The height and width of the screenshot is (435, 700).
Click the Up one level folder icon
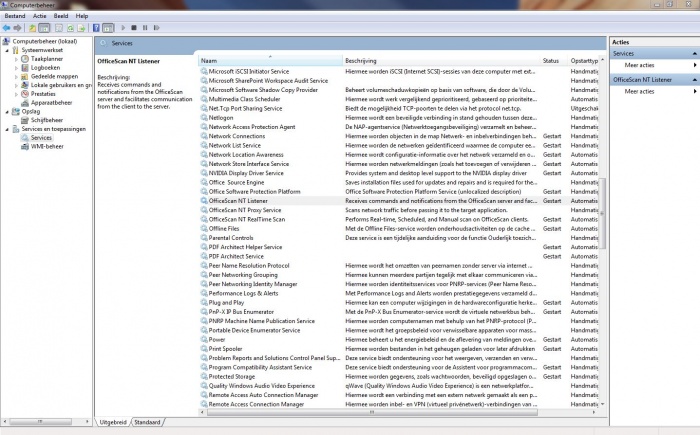pos(33,28)
